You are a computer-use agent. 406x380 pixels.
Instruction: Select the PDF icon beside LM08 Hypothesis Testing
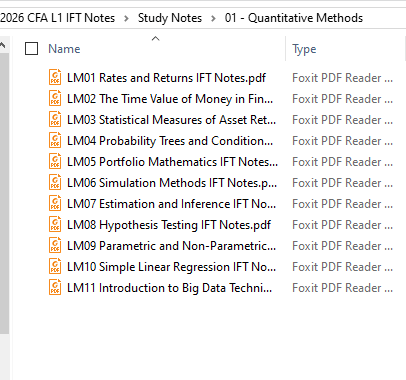pyautogui.click(x=55, y=224)
